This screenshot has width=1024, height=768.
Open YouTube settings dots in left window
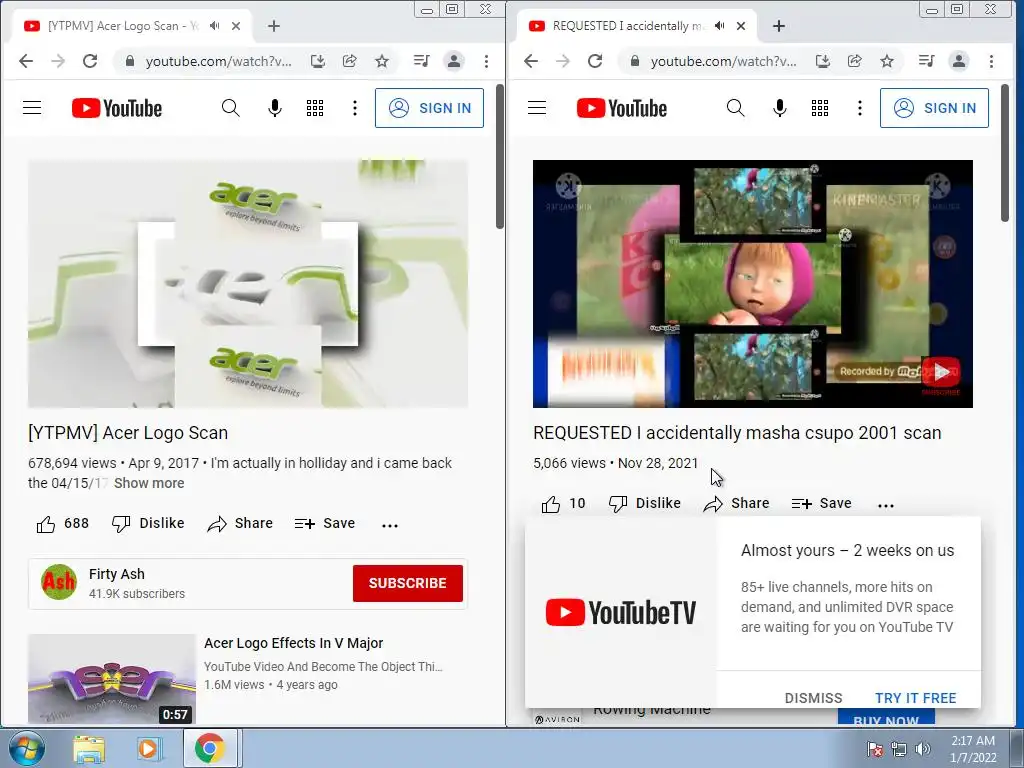click(x=355, y=108)
